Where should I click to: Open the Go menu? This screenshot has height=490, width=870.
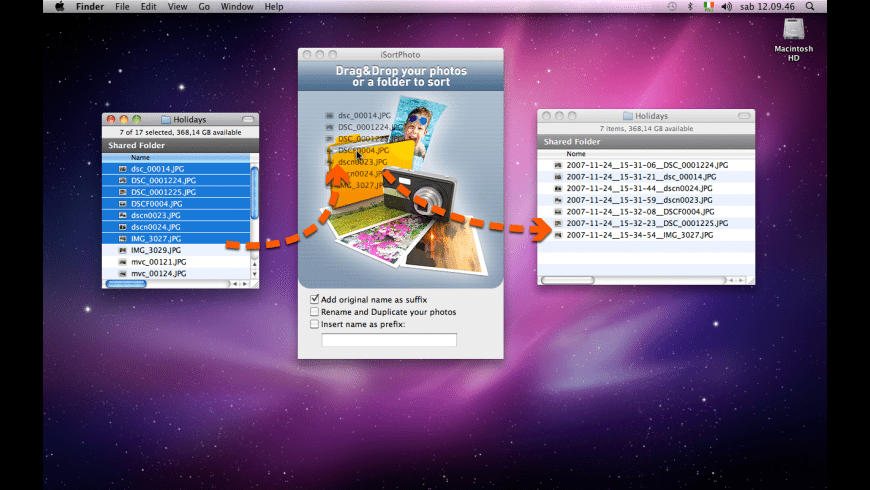(x=204, y=7)
